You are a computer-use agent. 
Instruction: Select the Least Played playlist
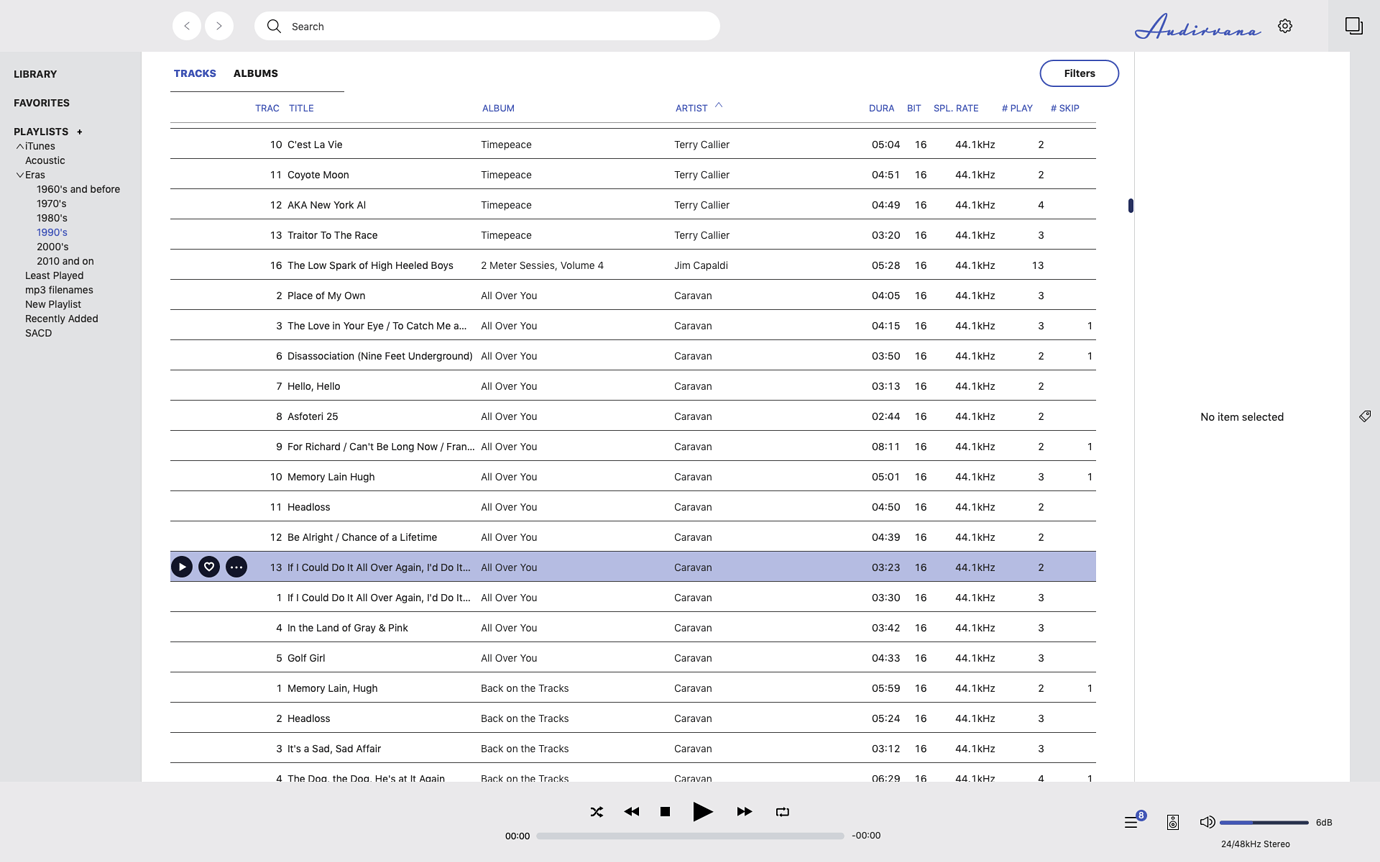click(x=54, y=275)
